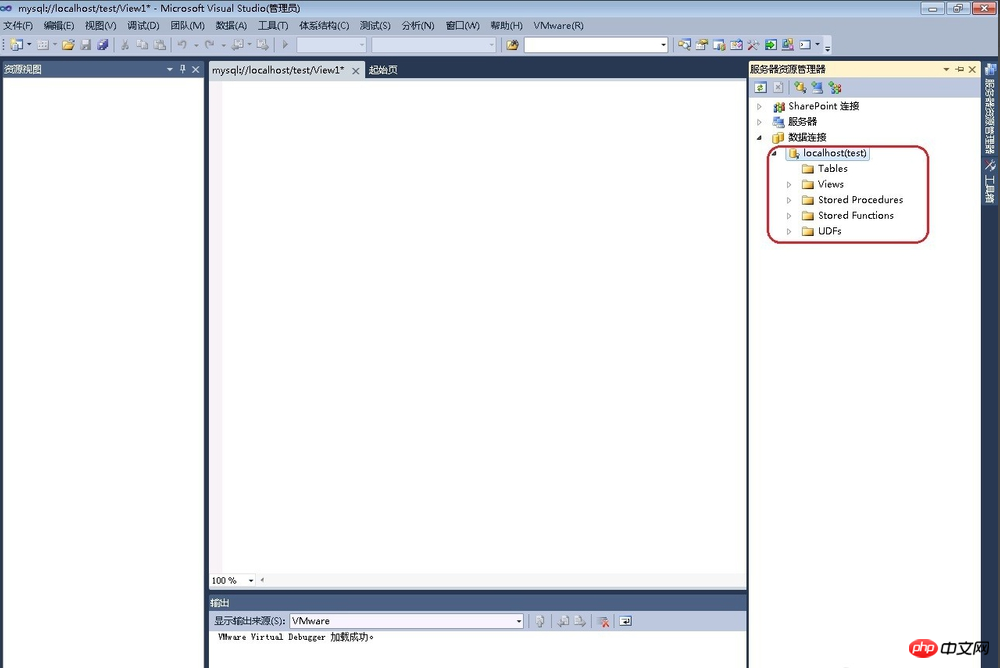This screenshot has width=1000, height=668.
Task: Pin the 资源视图 panel with auto-hide
Action: 182,69
